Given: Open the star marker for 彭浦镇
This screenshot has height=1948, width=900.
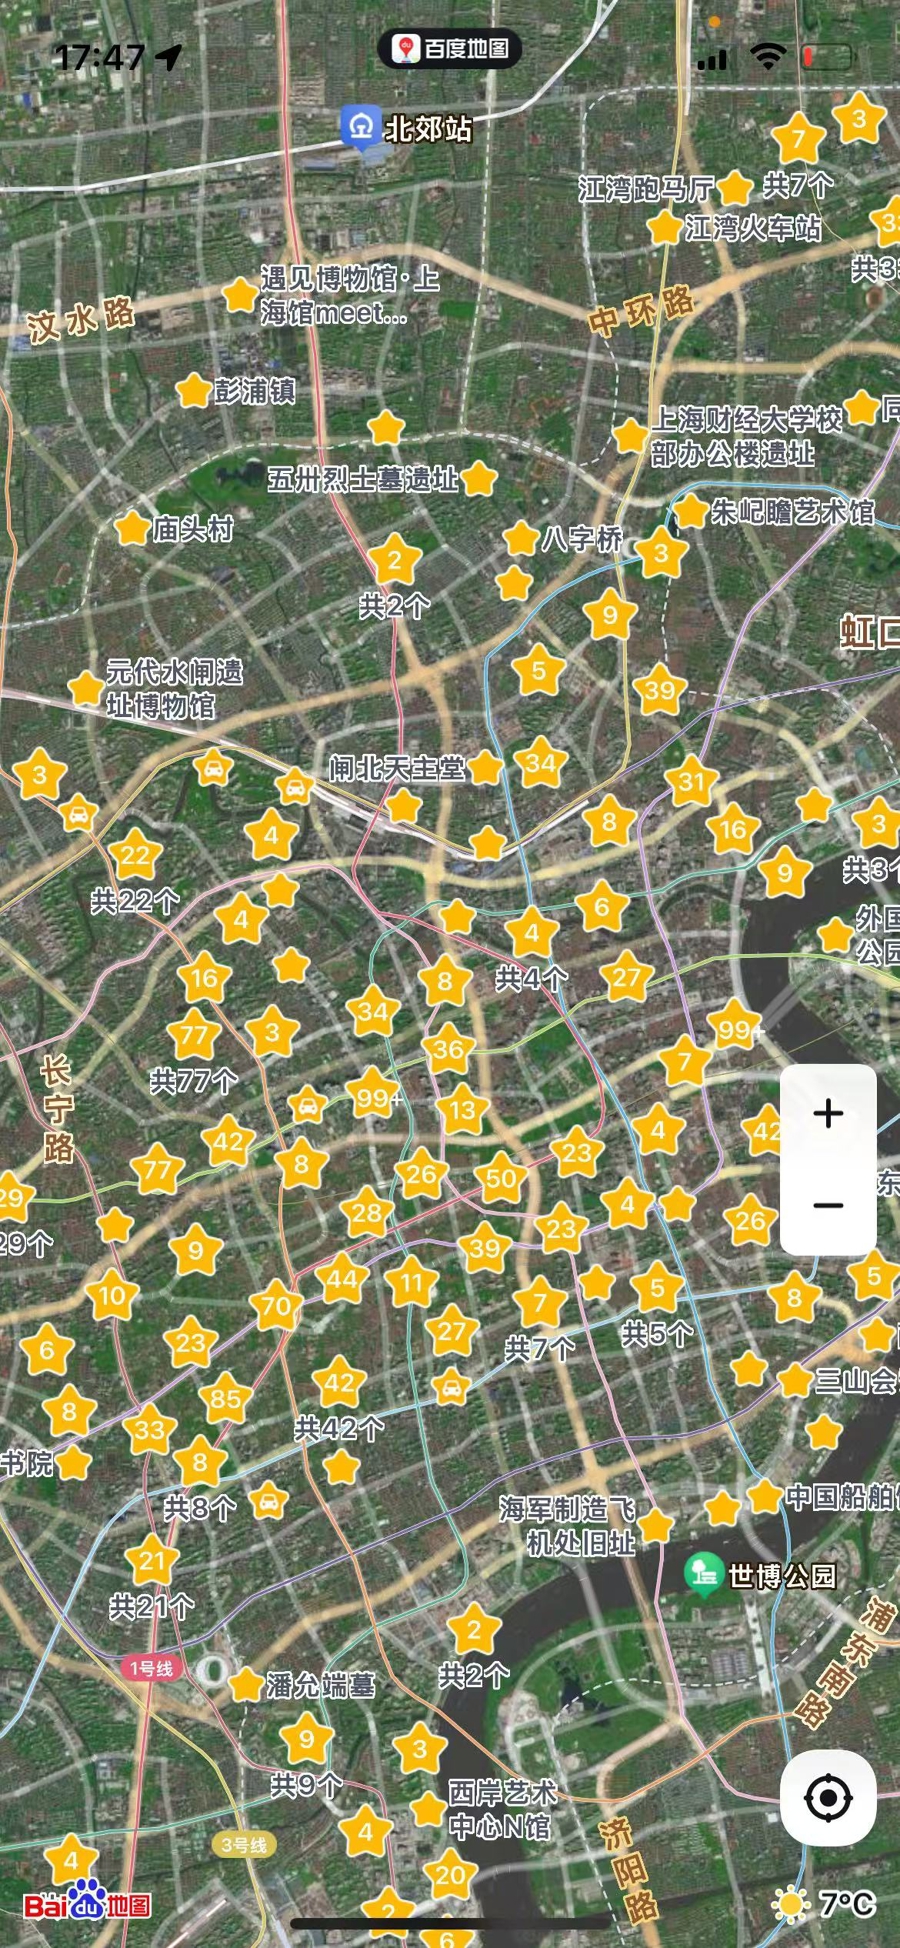Looking at the screenshot, I should coord(193,390).
